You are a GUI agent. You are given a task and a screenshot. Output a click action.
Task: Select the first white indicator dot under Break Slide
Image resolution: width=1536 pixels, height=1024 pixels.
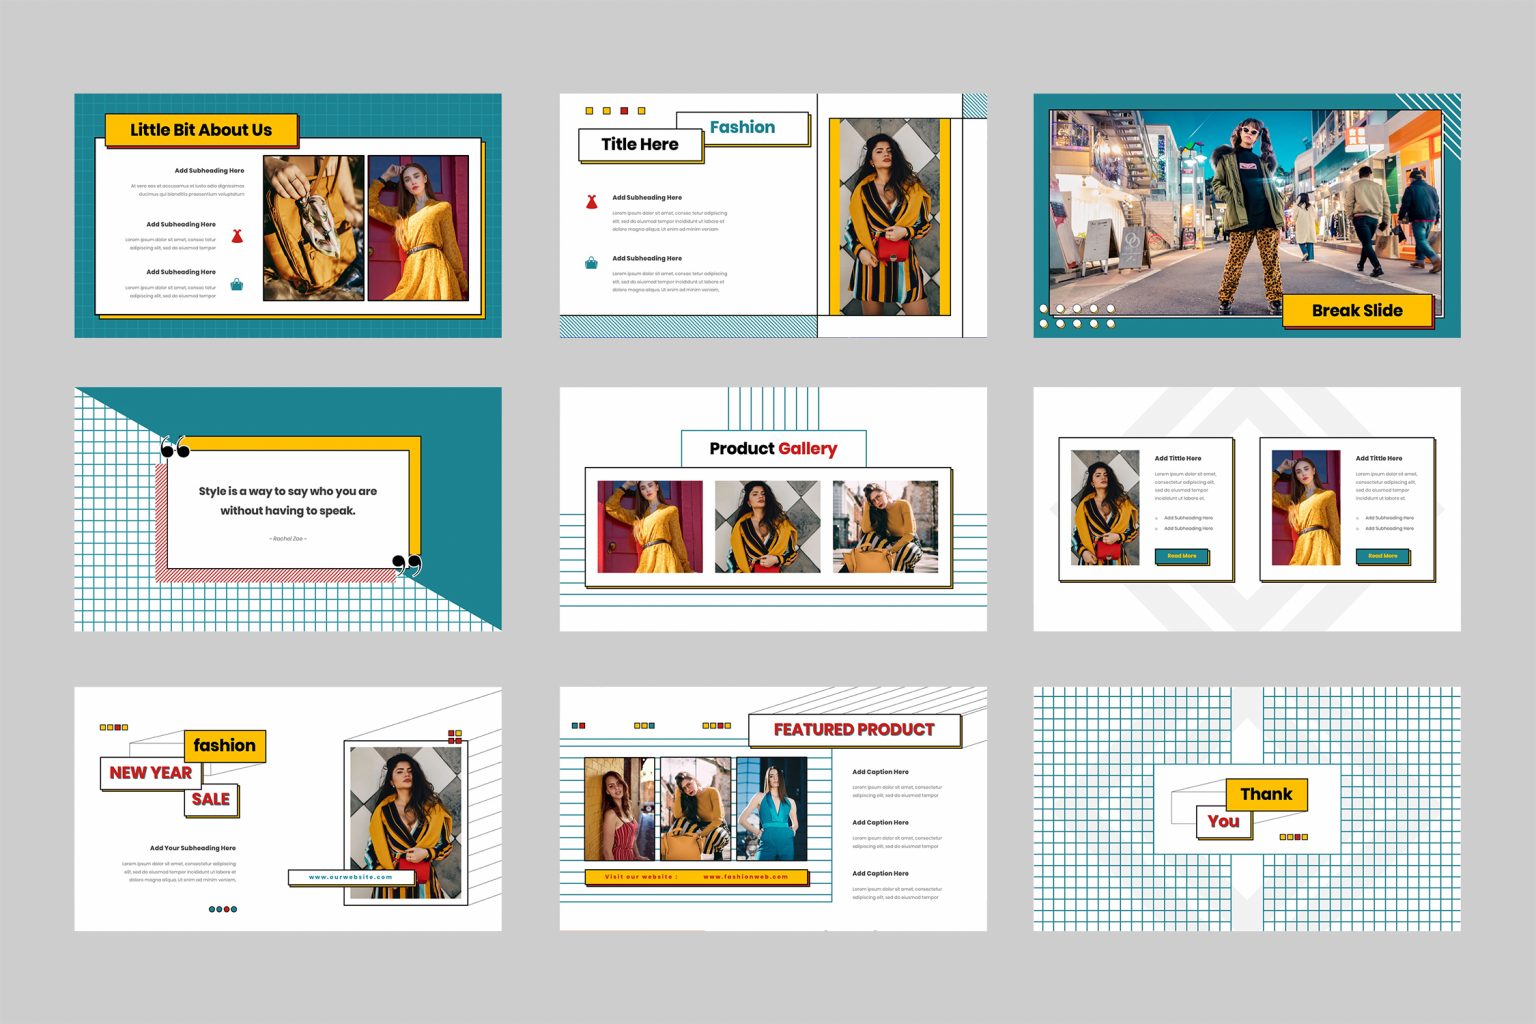coord(1044,308)
